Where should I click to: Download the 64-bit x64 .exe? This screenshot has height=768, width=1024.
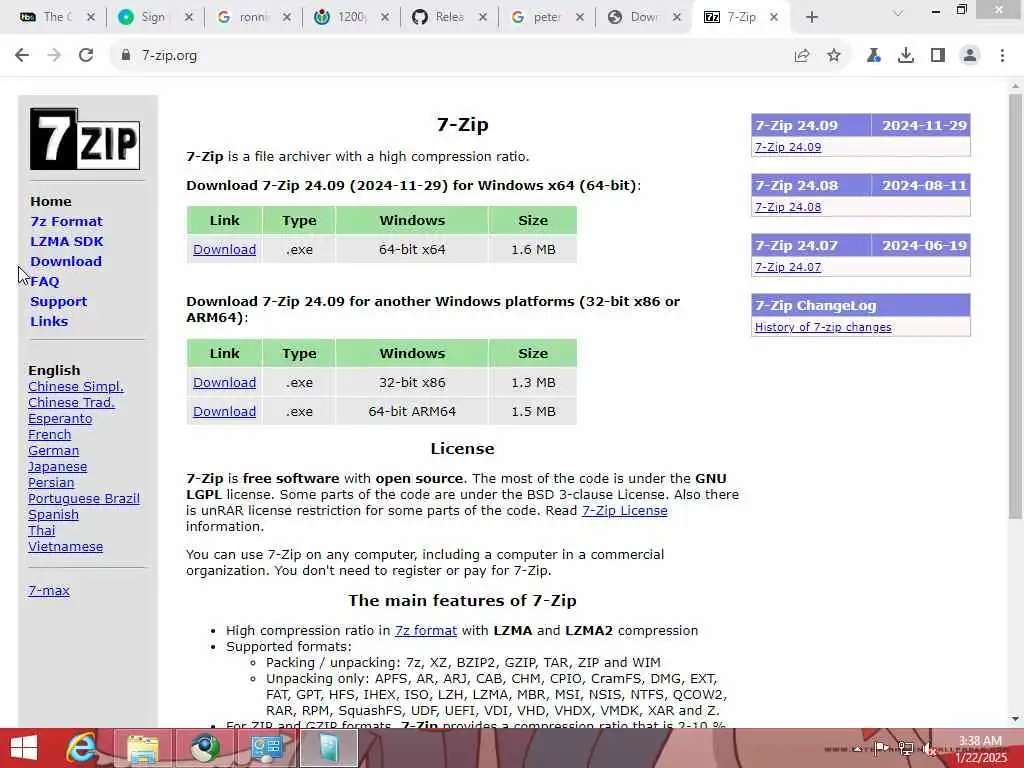(x=224, y=249)
